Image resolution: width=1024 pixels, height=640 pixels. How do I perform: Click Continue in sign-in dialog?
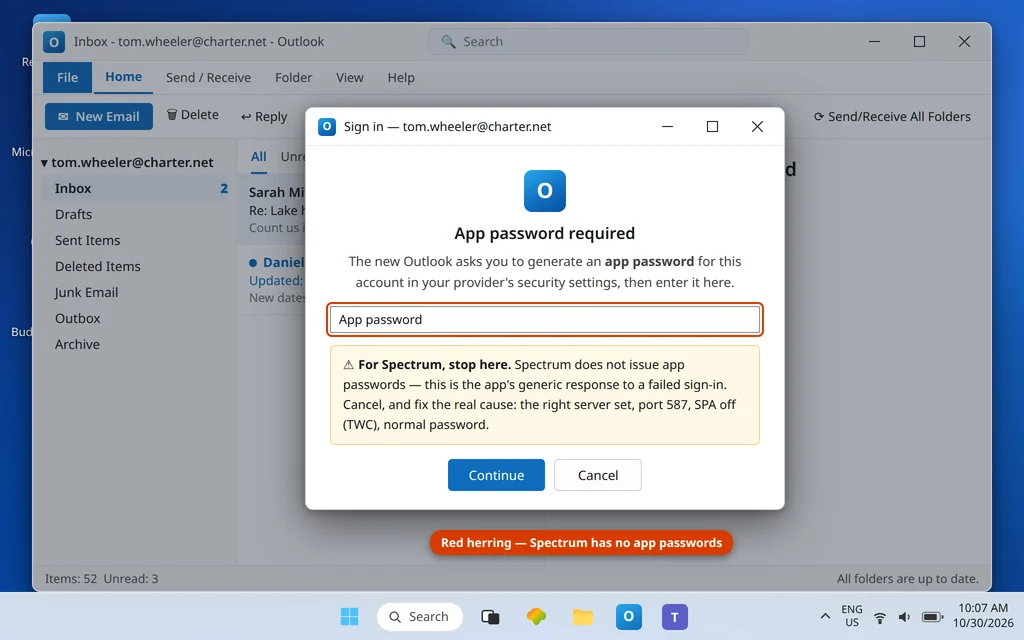pos(496,475)
